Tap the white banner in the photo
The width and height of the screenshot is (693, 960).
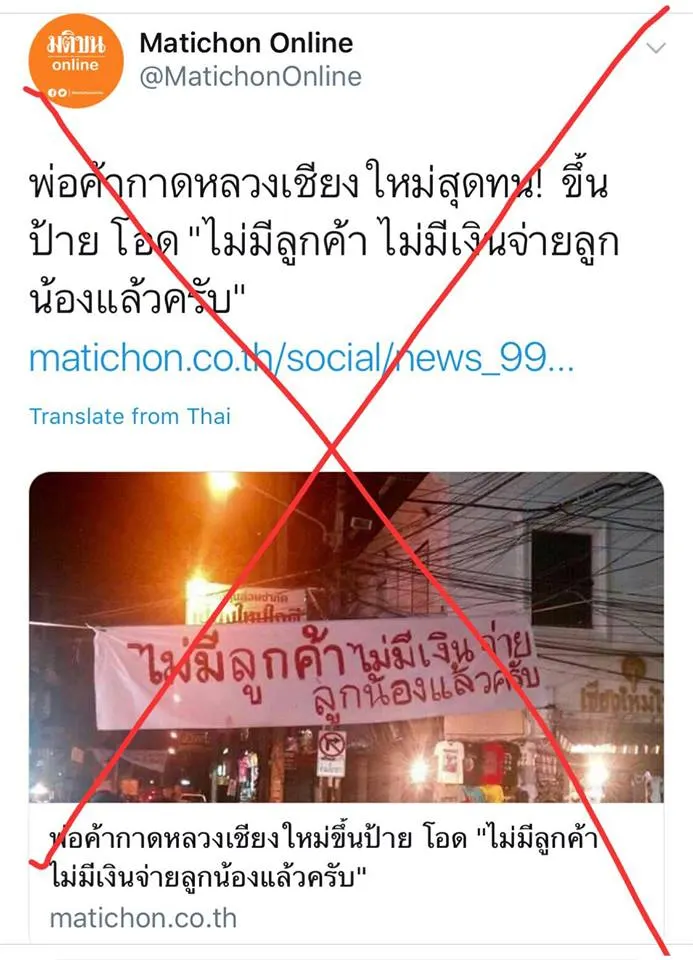click(x=318, y=672)
